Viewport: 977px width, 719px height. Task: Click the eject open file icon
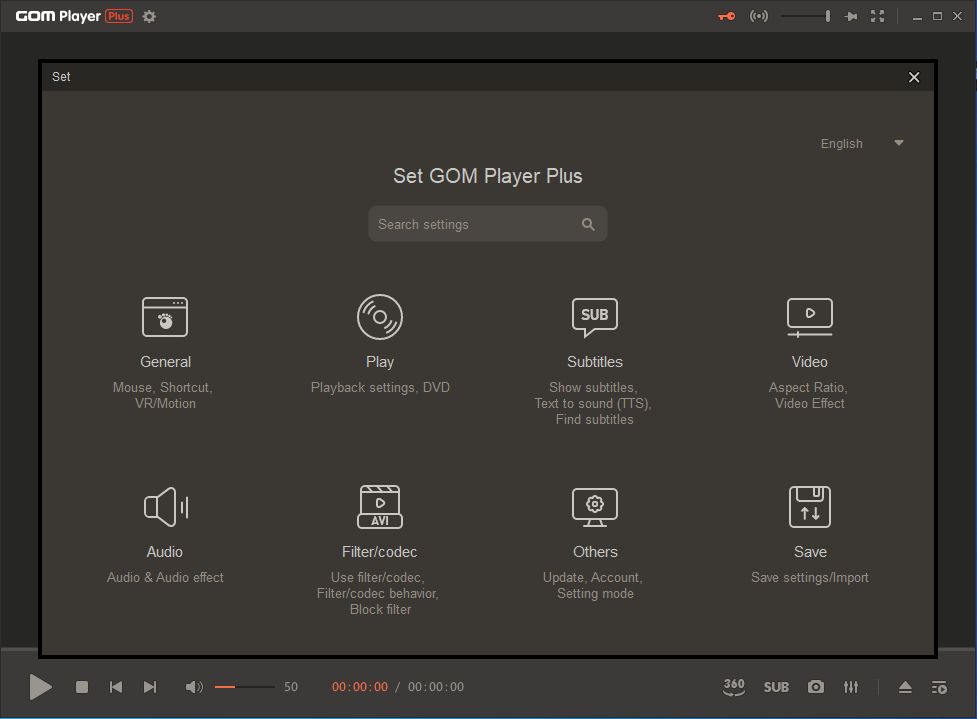pyautogui.click(x=905, y=687)
